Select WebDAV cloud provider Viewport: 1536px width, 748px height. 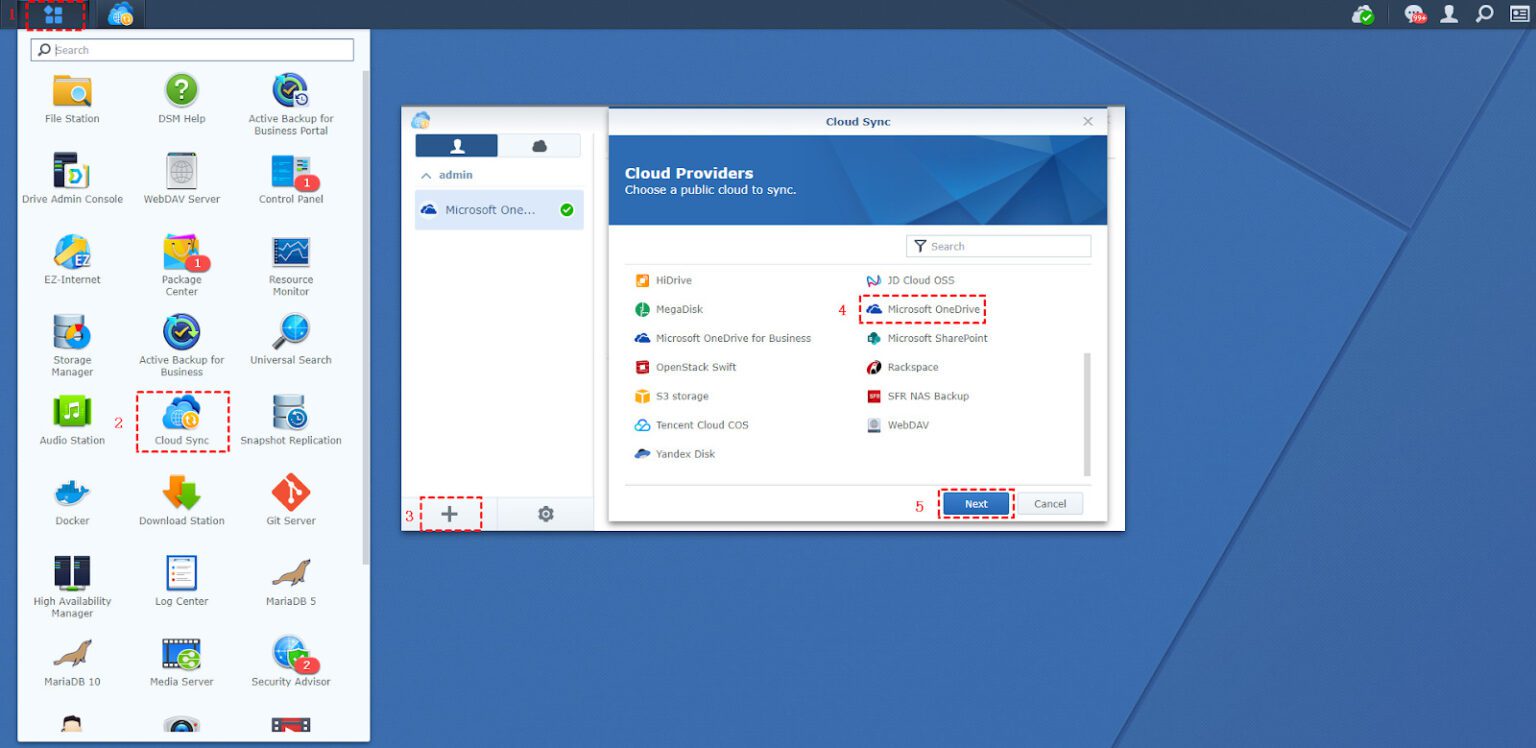pos(898,425)
